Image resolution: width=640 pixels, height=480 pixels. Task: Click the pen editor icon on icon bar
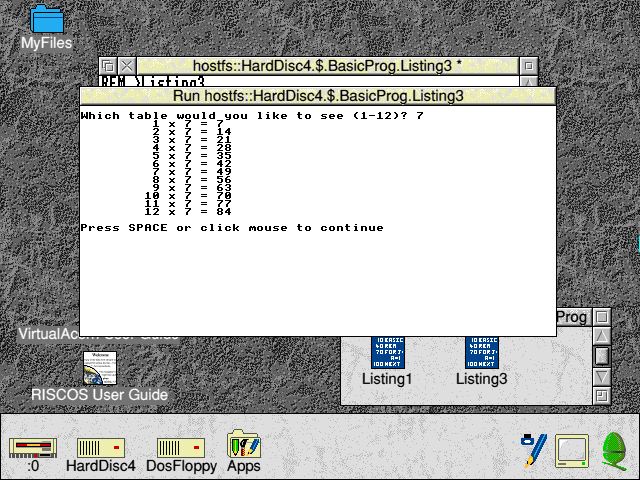[x=533, y=450]
